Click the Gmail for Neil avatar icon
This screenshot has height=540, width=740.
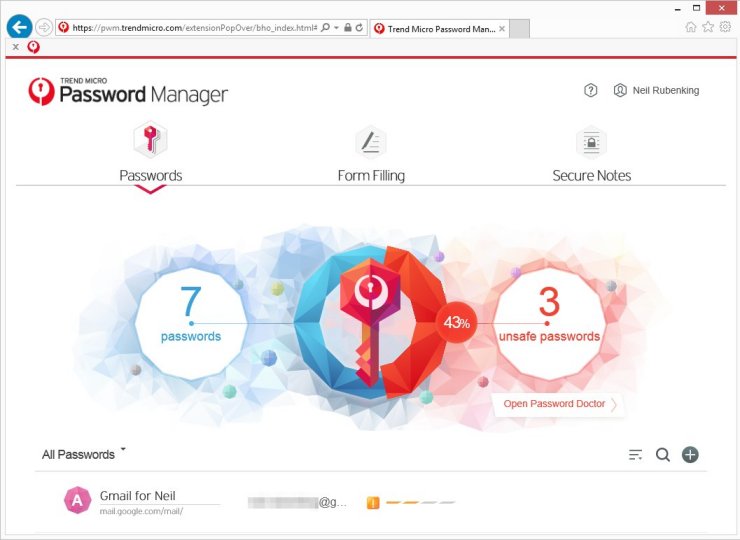(x=77, y=500)
